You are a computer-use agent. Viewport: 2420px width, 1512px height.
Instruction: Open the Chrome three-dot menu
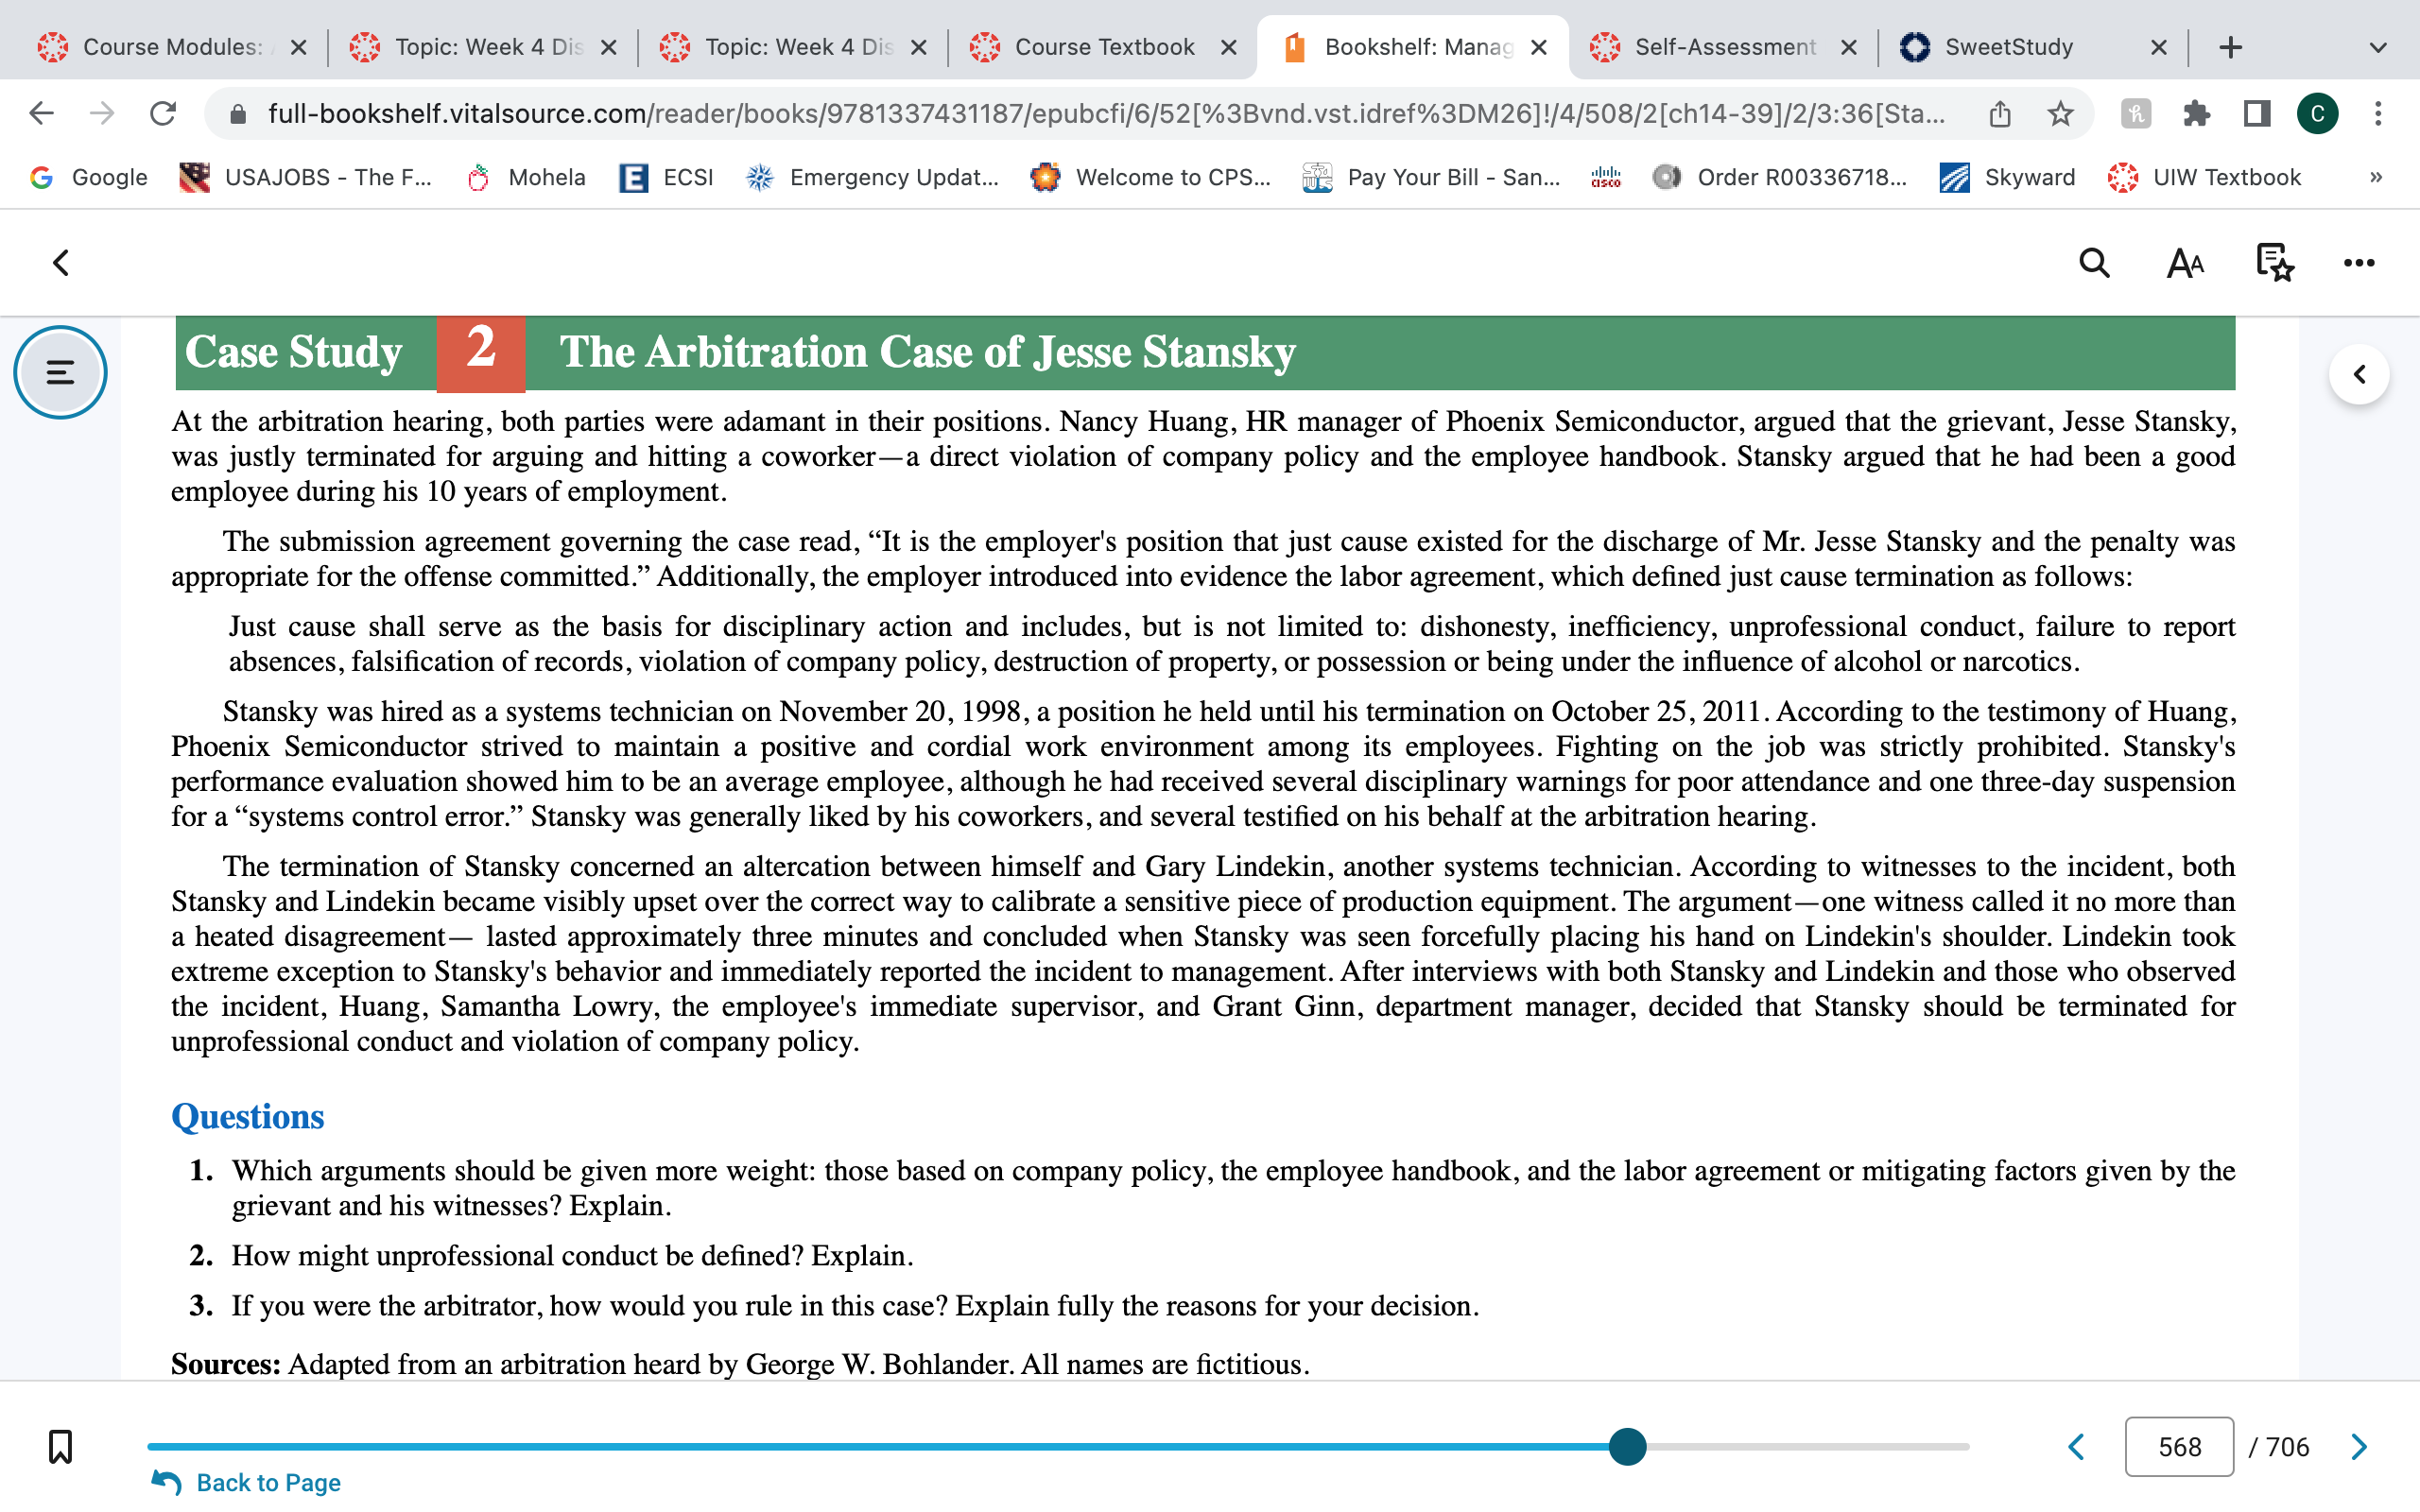(x=2378, y=113)
